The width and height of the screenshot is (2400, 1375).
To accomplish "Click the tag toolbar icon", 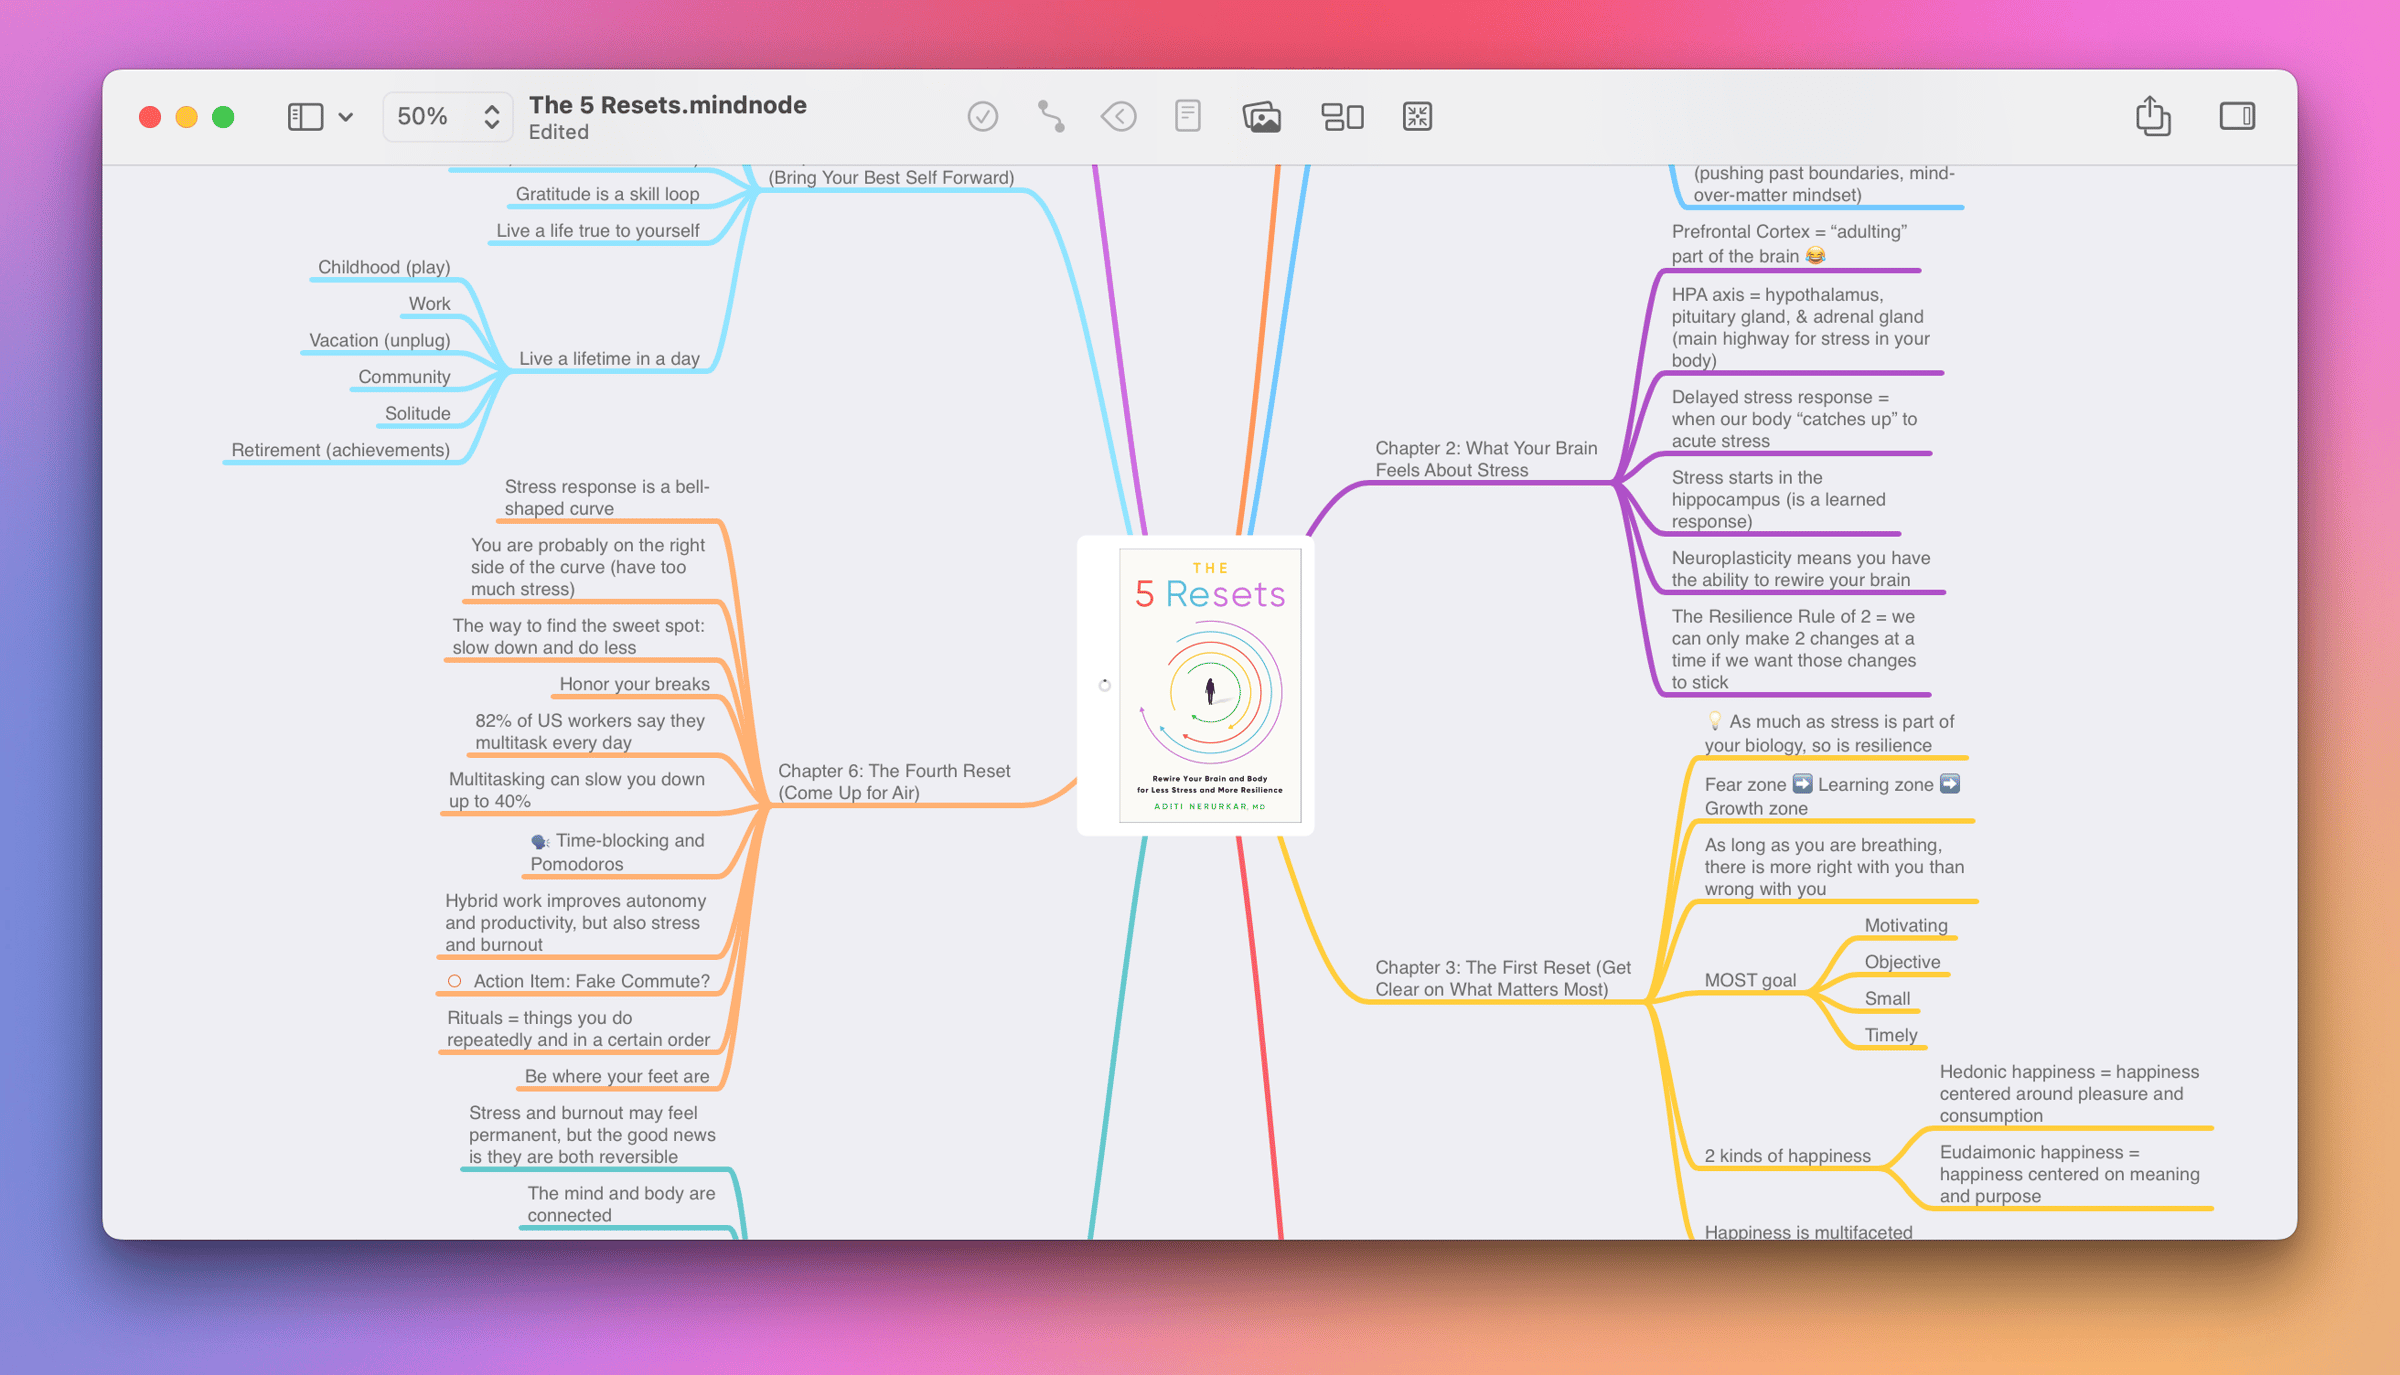I will pos(1119,117).
